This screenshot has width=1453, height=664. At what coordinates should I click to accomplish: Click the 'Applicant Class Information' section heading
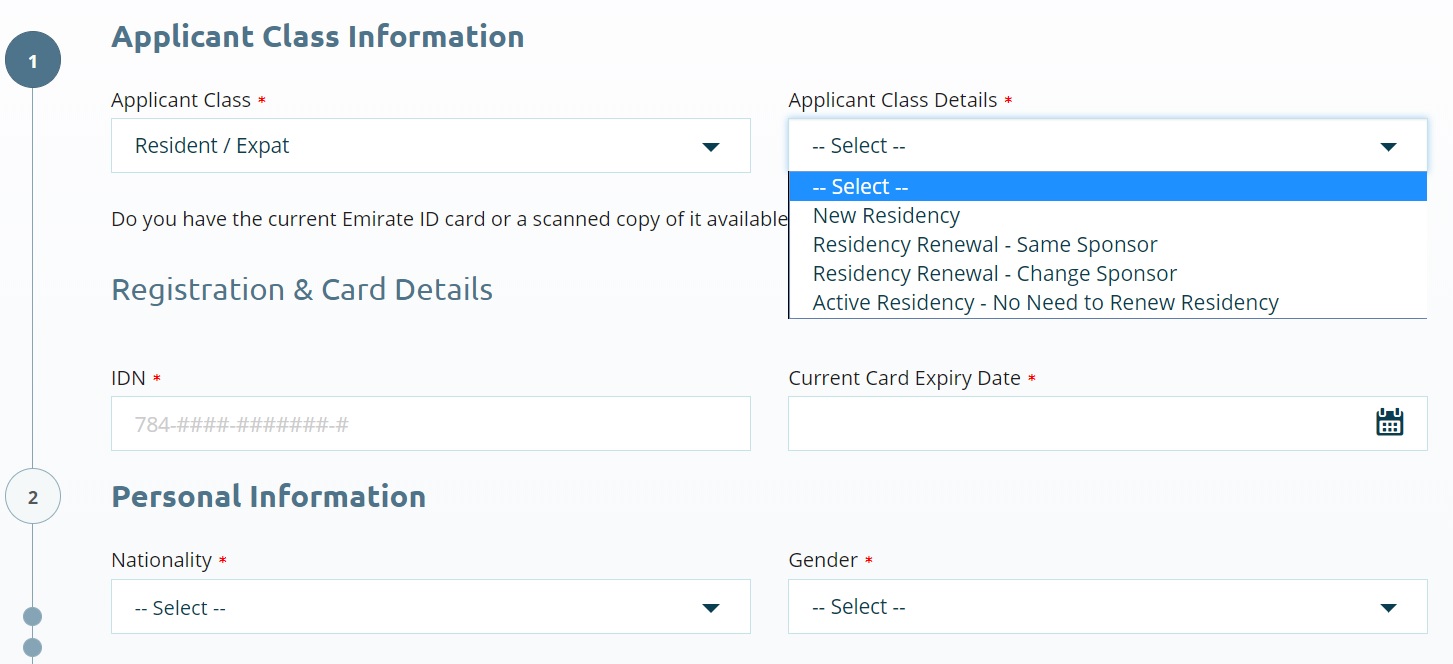319,36
